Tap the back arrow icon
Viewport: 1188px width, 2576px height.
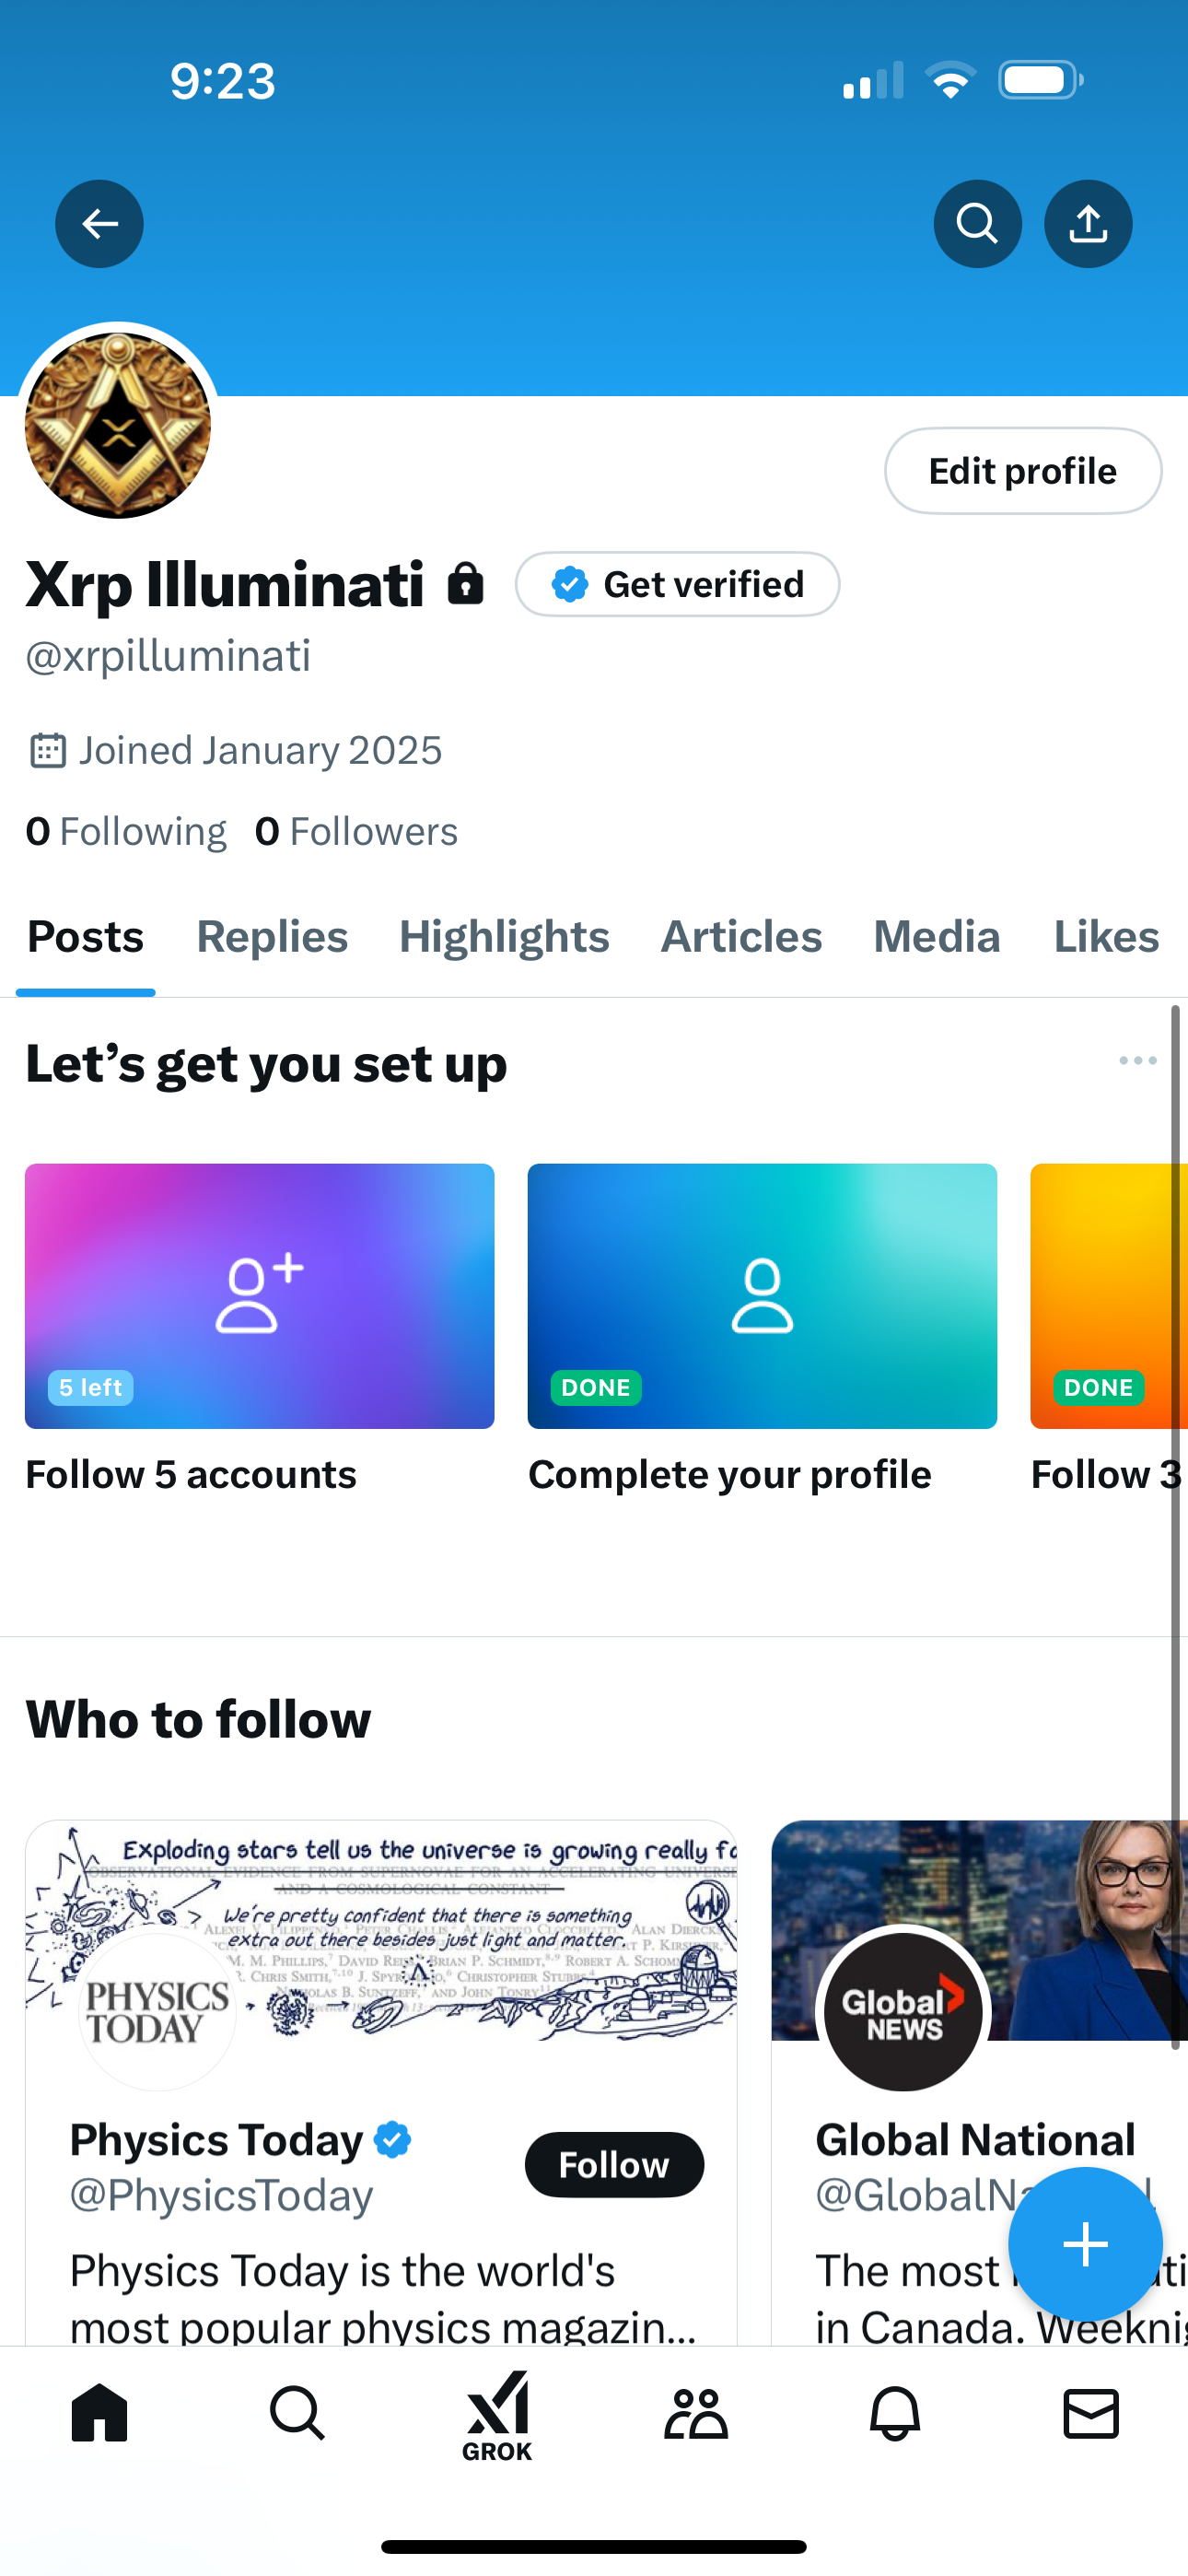[x=99, y=223]
